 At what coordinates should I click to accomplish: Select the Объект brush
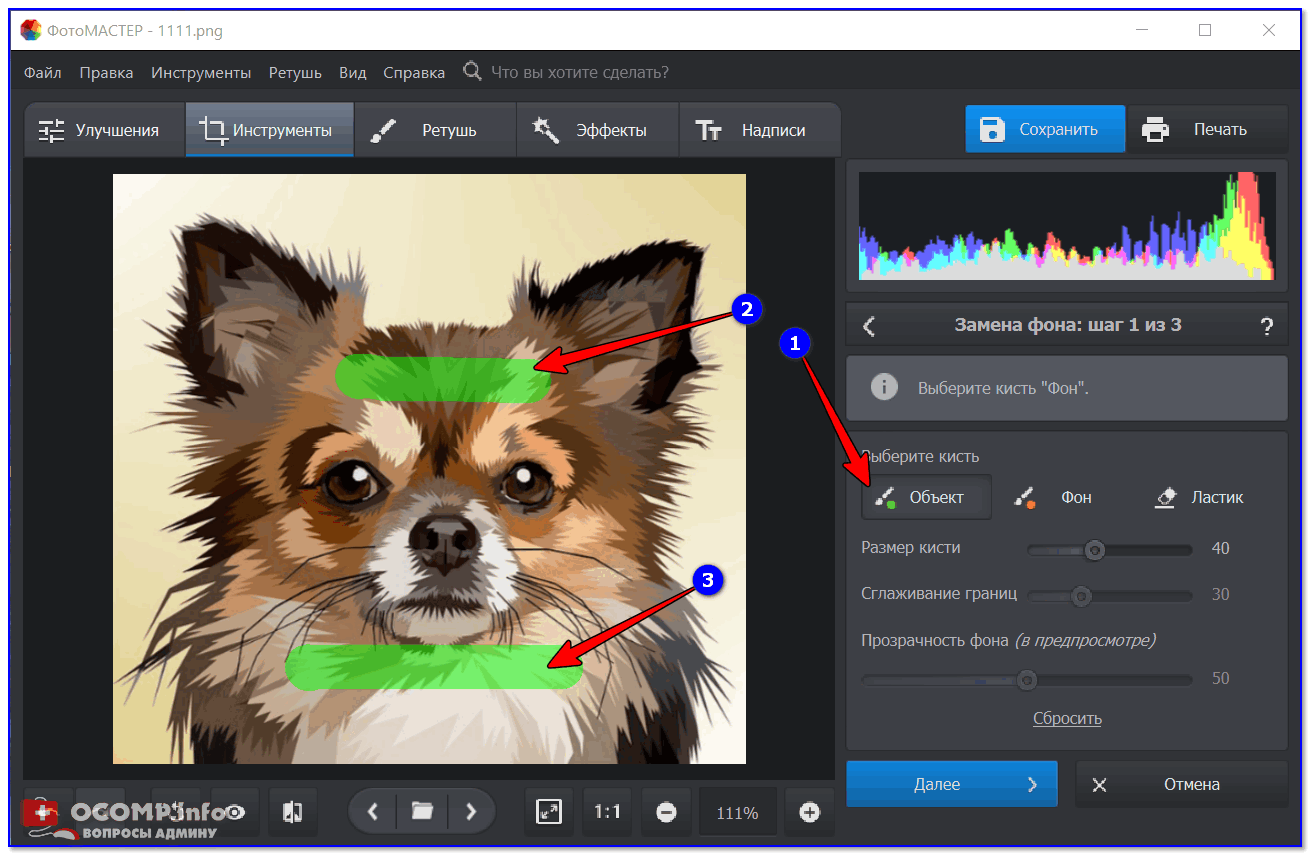926,497
